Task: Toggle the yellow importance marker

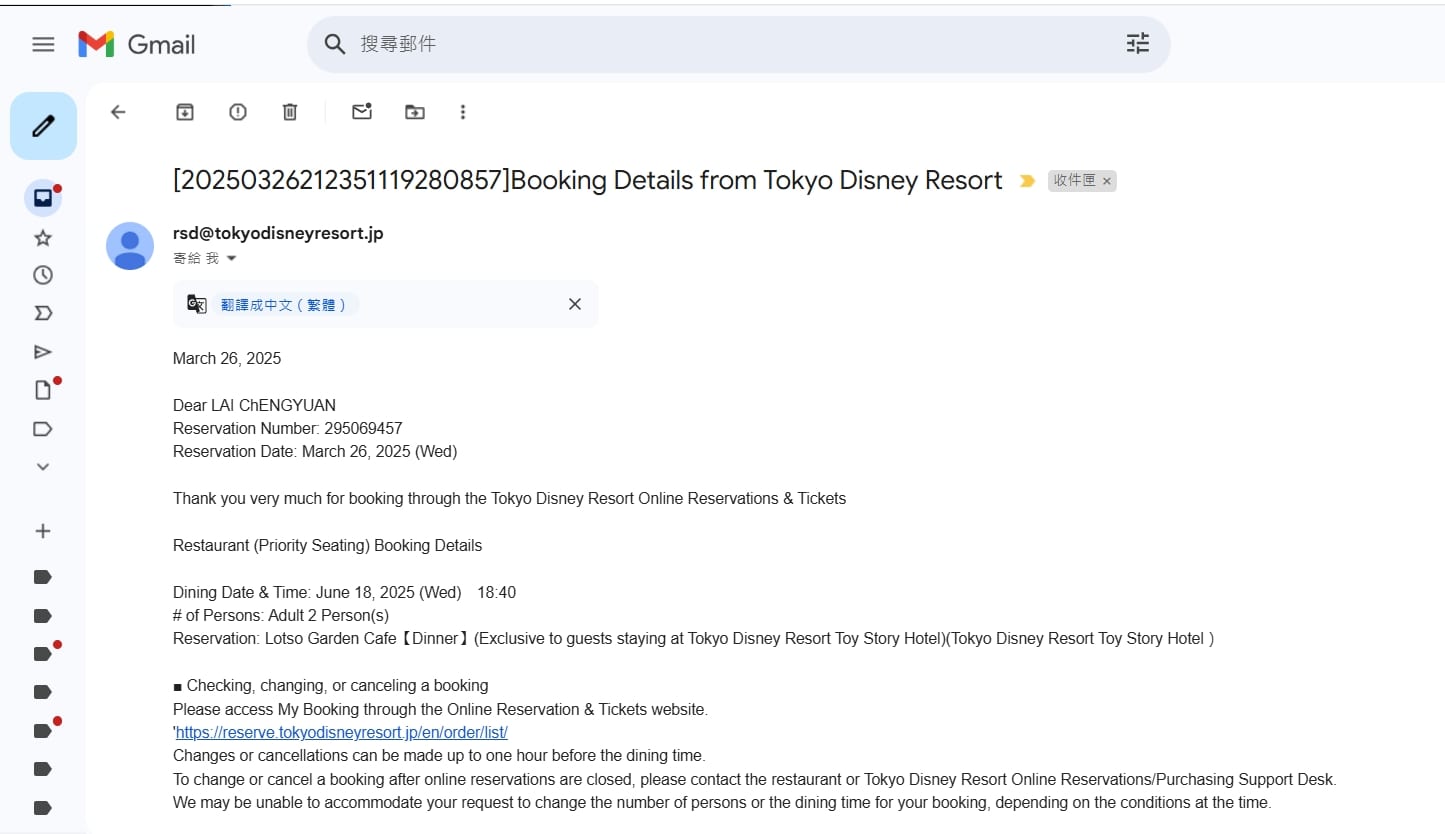Action: point(1027,181)
